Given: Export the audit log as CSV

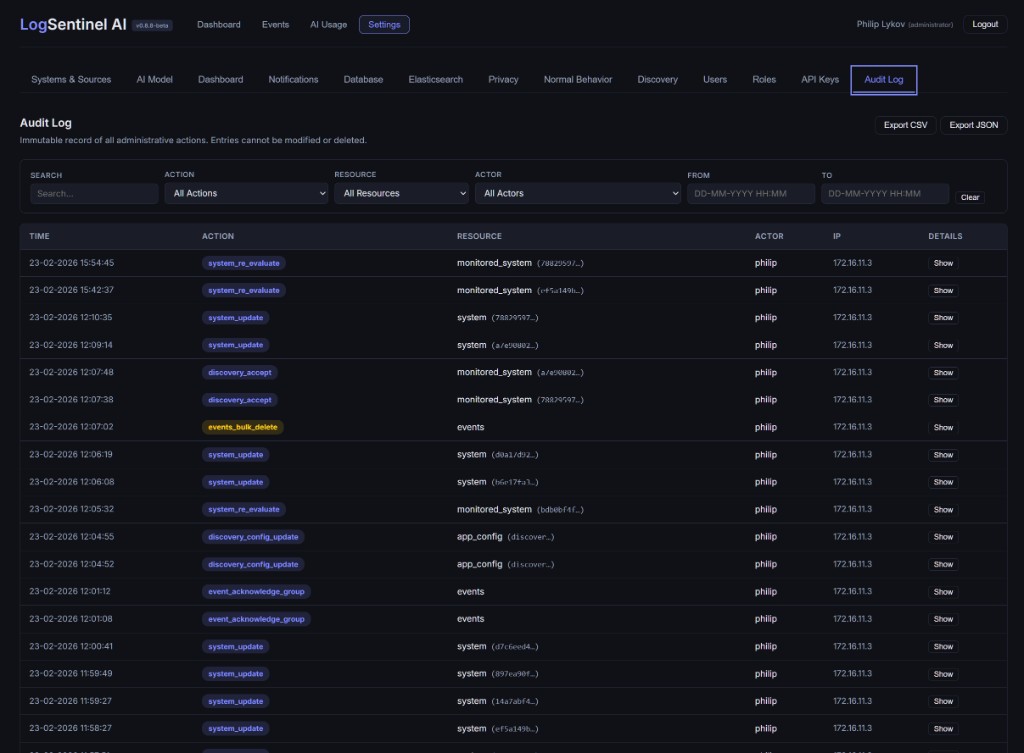Looking at the screenshot, I should coord(905,125).
